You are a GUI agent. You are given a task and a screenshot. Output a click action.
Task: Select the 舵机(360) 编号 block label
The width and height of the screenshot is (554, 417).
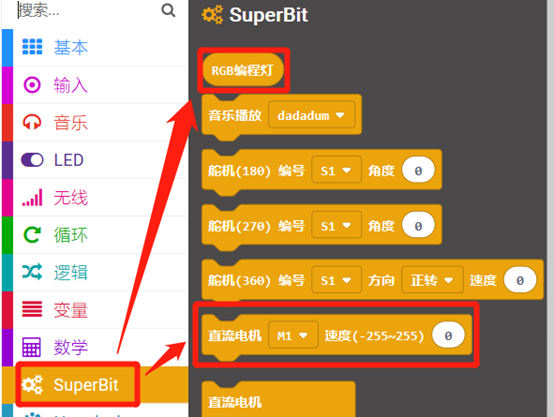[x=256, y=281]
